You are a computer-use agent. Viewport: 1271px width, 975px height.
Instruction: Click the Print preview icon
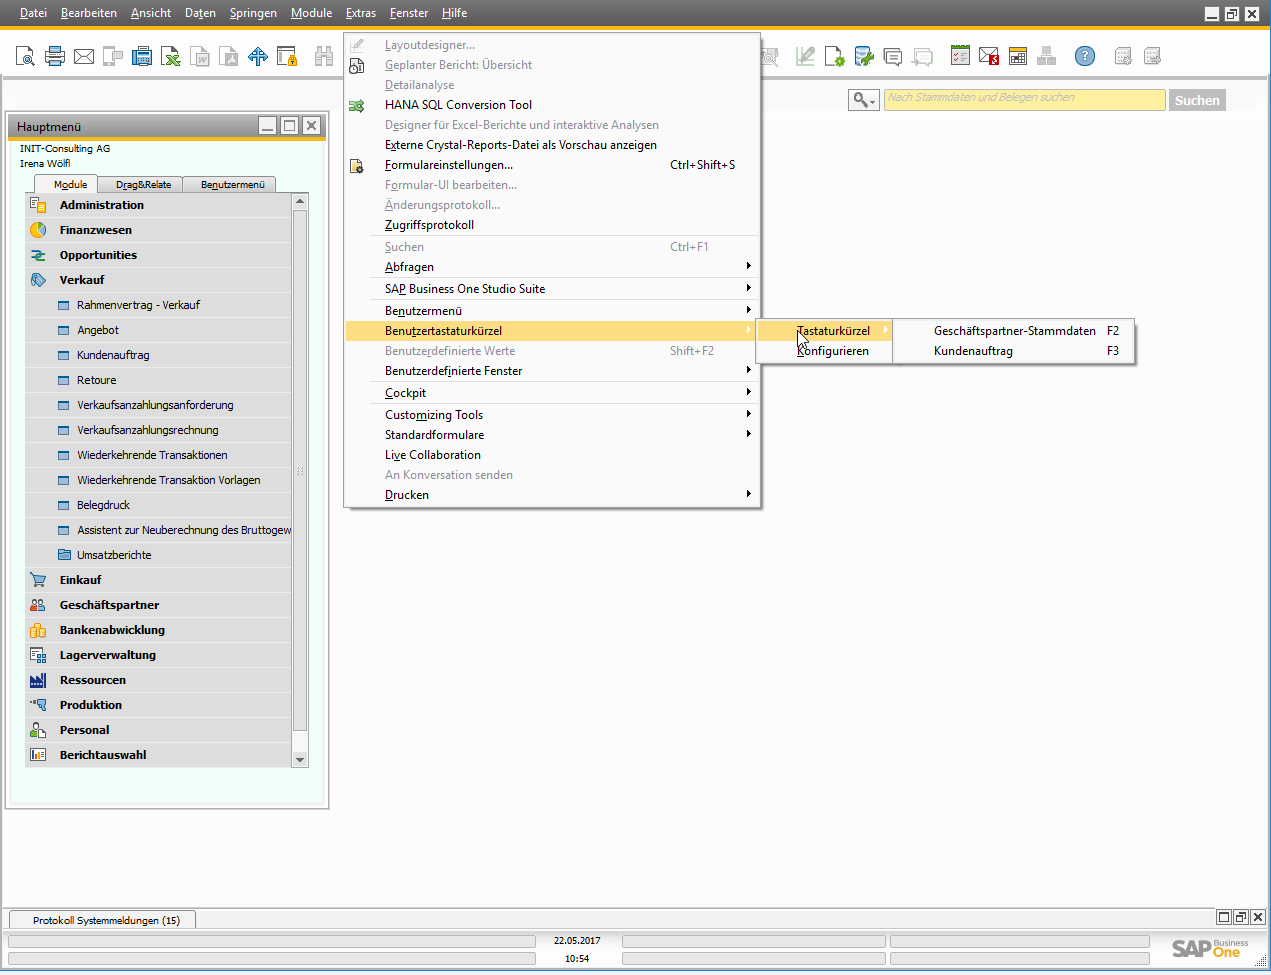[x=25, y=56]
